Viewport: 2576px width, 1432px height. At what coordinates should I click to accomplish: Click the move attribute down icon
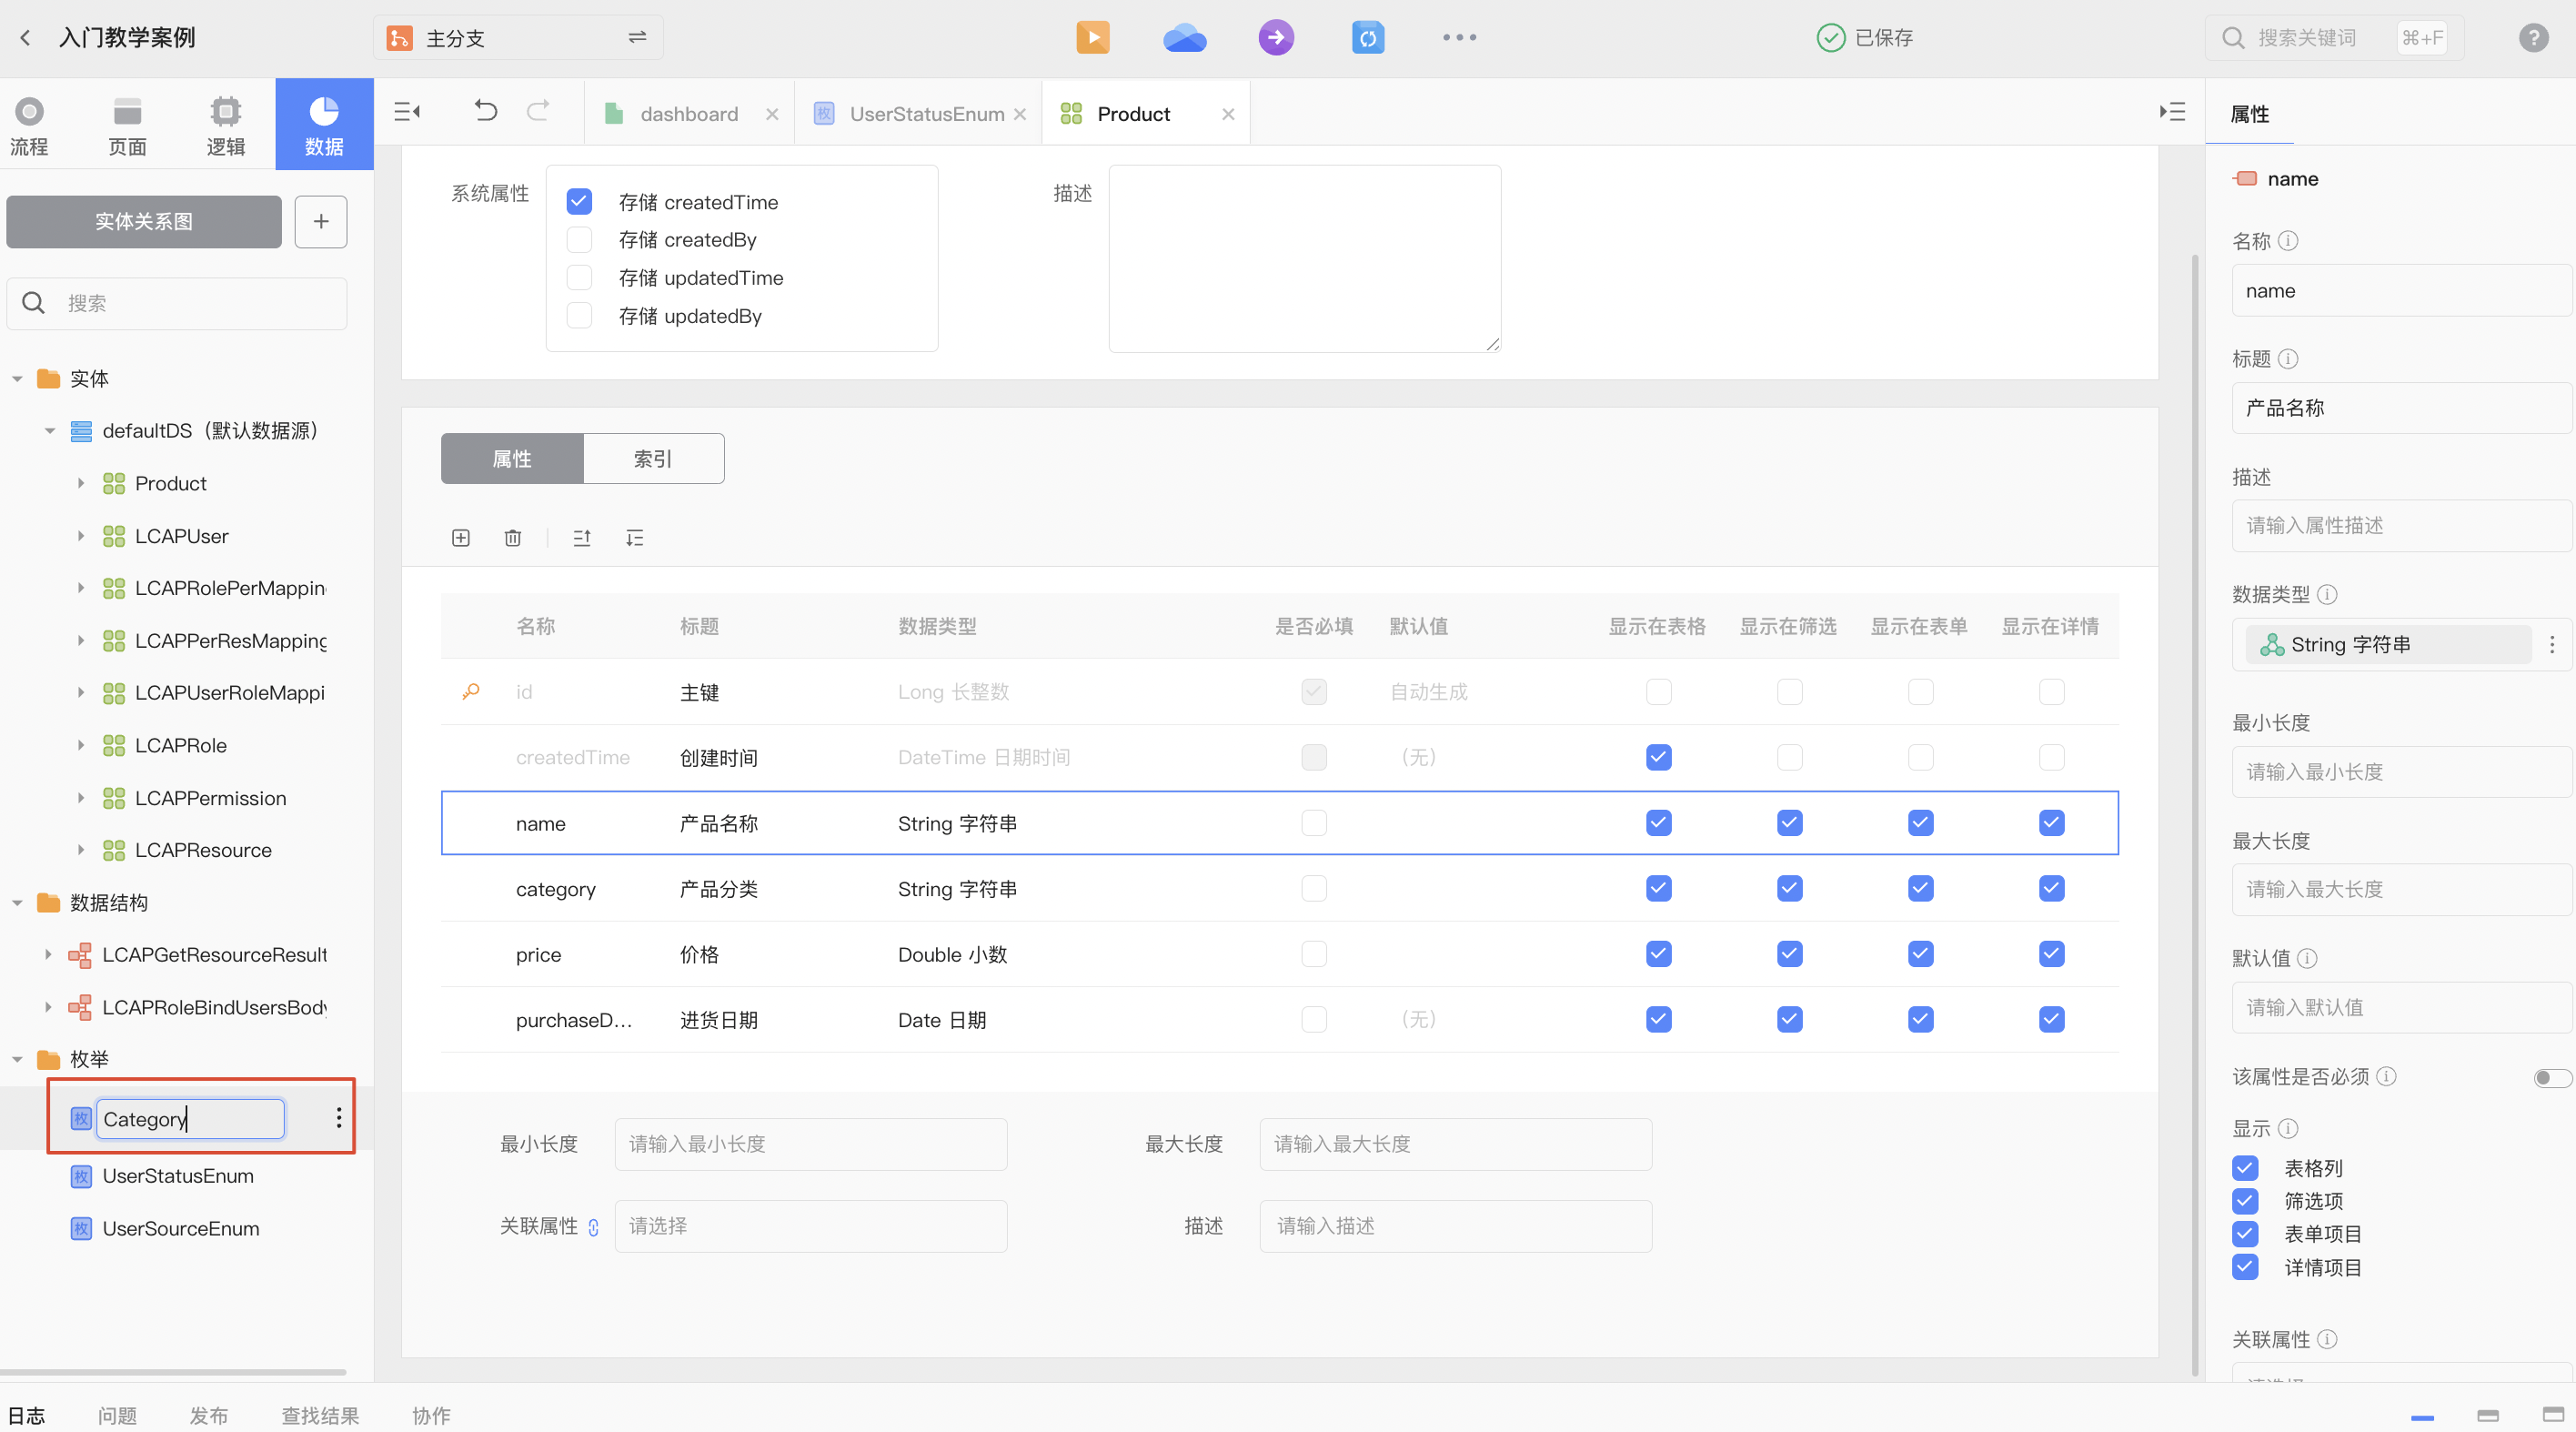[634, 538]
